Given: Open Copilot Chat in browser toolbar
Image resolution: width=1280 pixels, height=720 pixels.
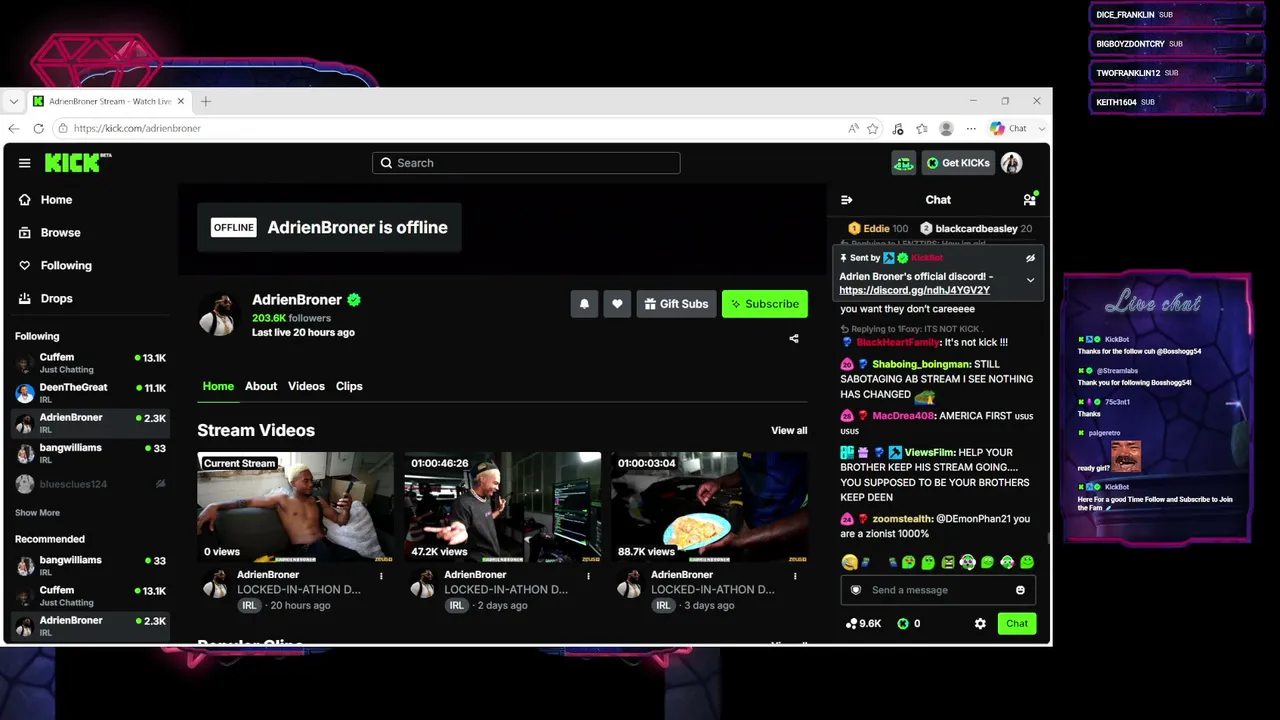Looking at the screenshot, I should click(x=1009, y=128).
